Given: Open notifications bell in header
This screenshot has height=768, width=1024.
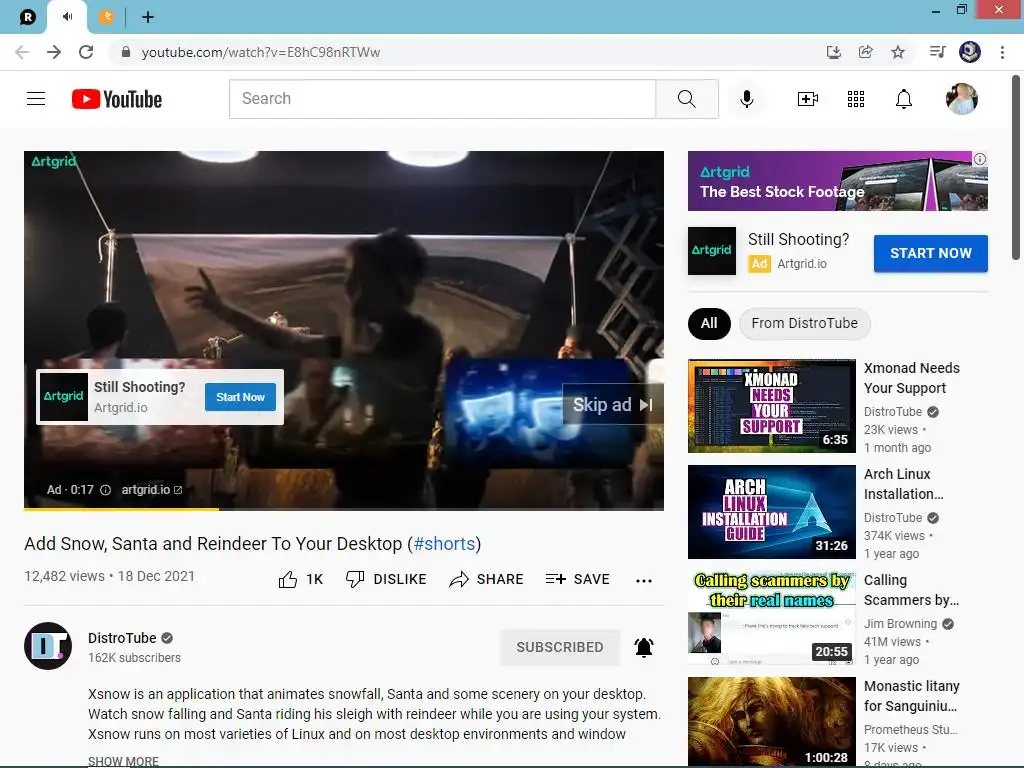Looking at the screenshot, I should pyautogui.click(x=904, y=99).
